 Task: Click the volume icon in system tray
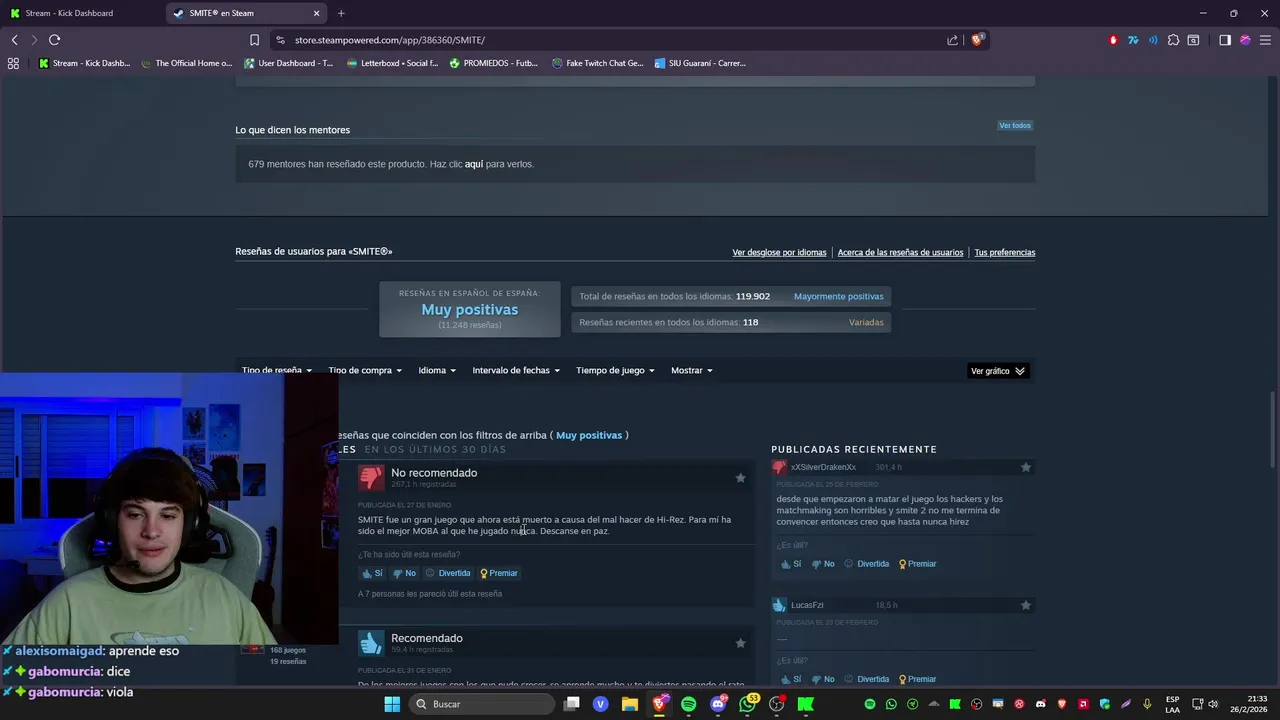pyautogui.click(x=1212, y=704)
